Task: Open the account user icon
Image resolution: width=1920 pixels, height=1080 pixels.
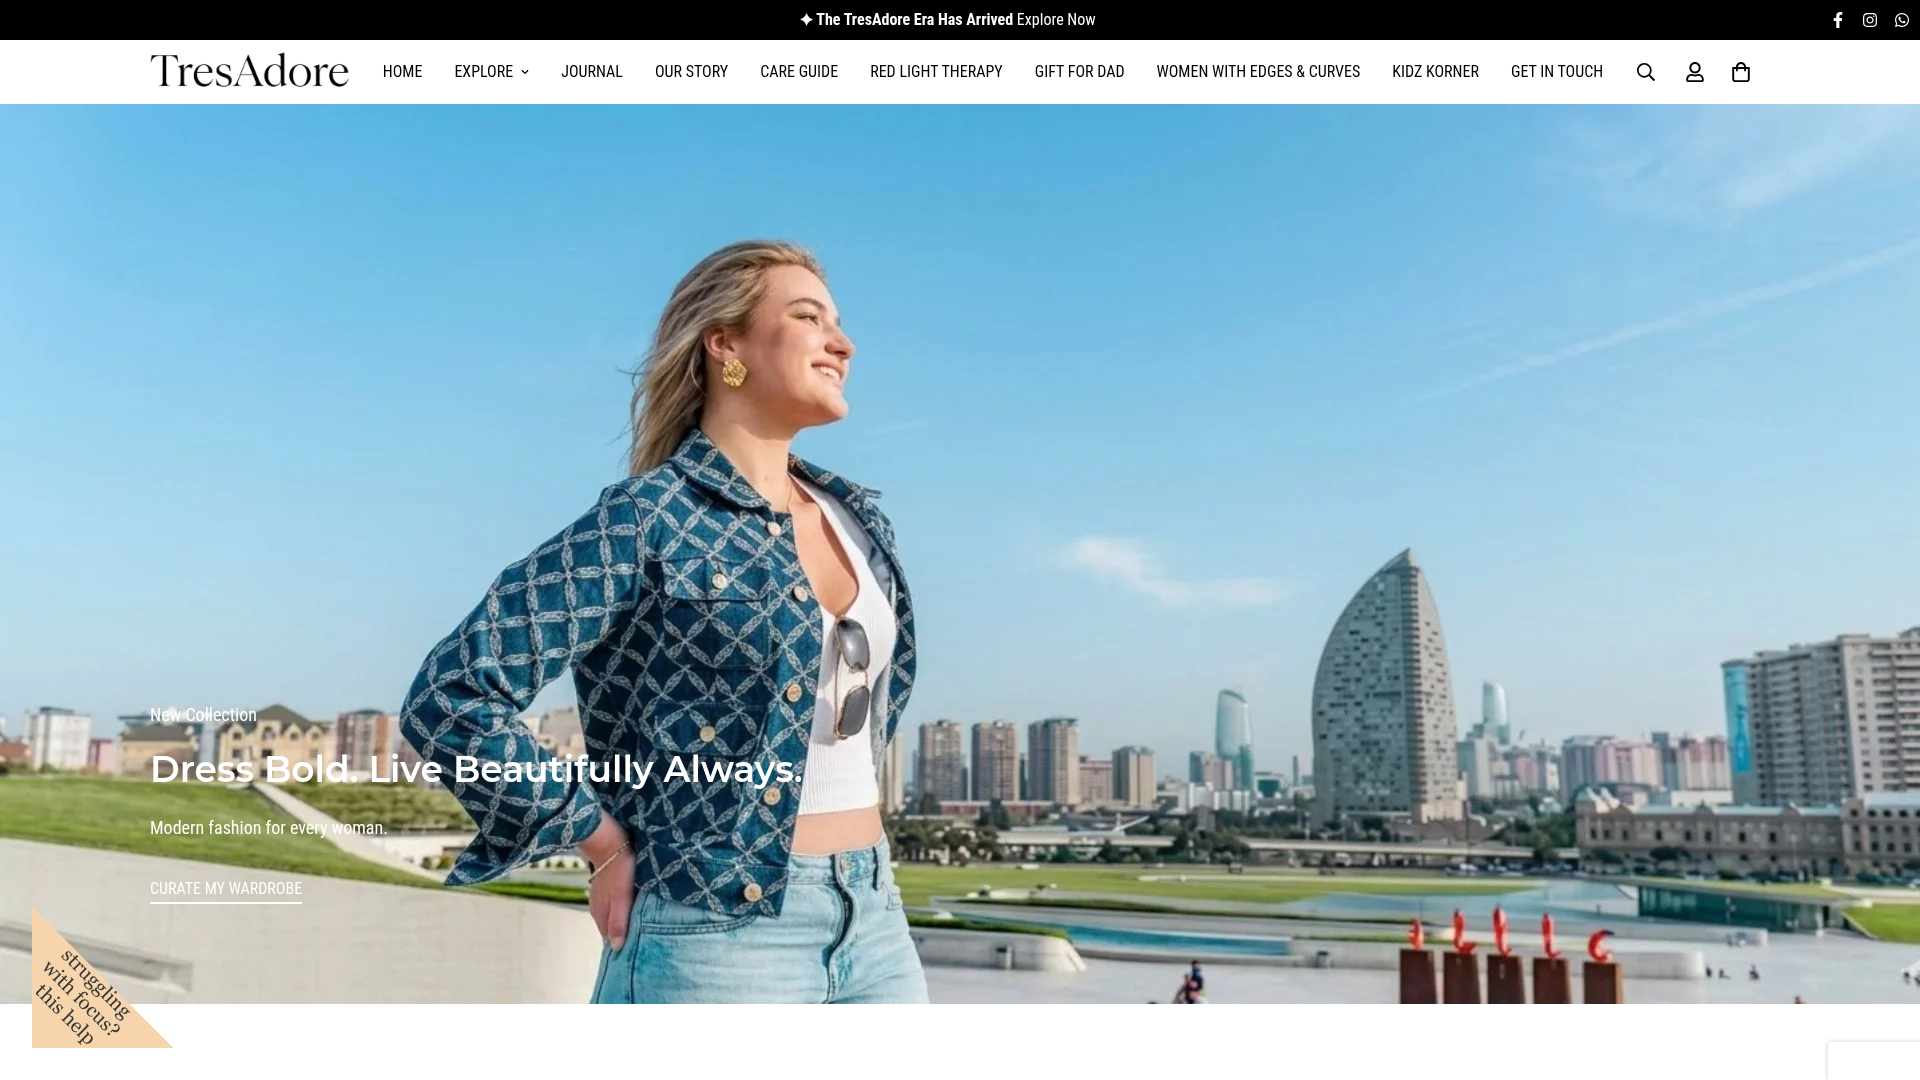Action: [1695, 72]
